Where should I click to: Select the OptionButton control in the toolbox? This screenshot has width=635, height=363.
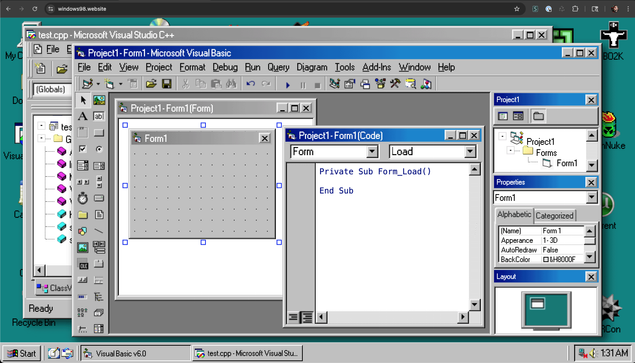click(99, 149)
